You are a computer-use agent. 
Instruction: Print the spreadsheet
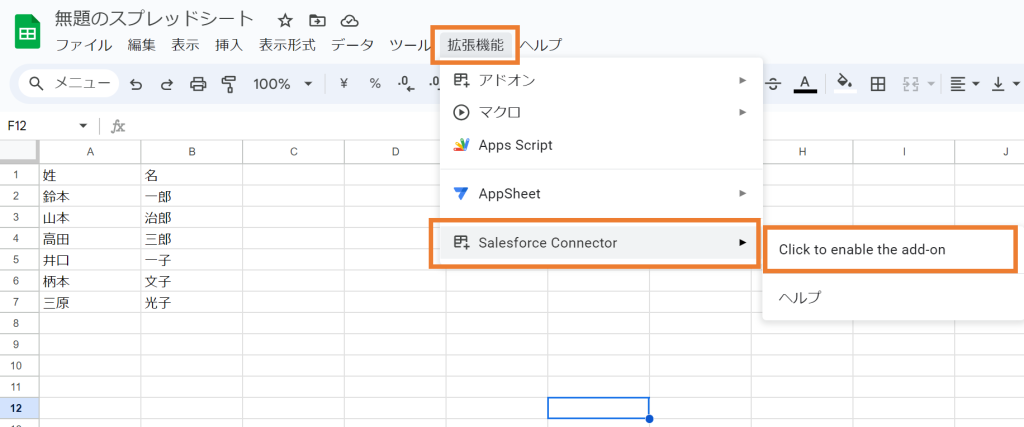coord(199,84)
